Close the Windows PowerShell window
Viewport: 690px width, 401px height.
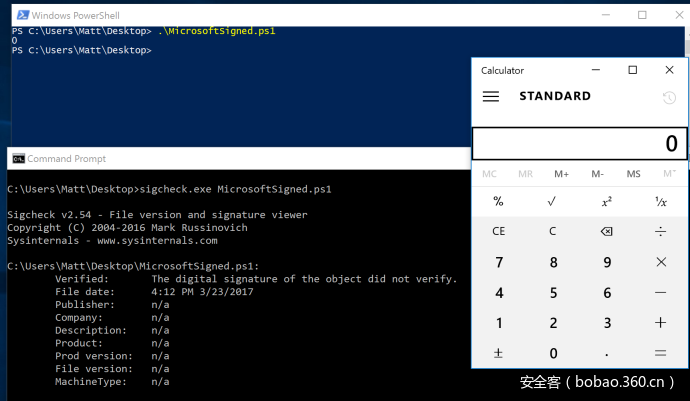[x=679, y=15]
